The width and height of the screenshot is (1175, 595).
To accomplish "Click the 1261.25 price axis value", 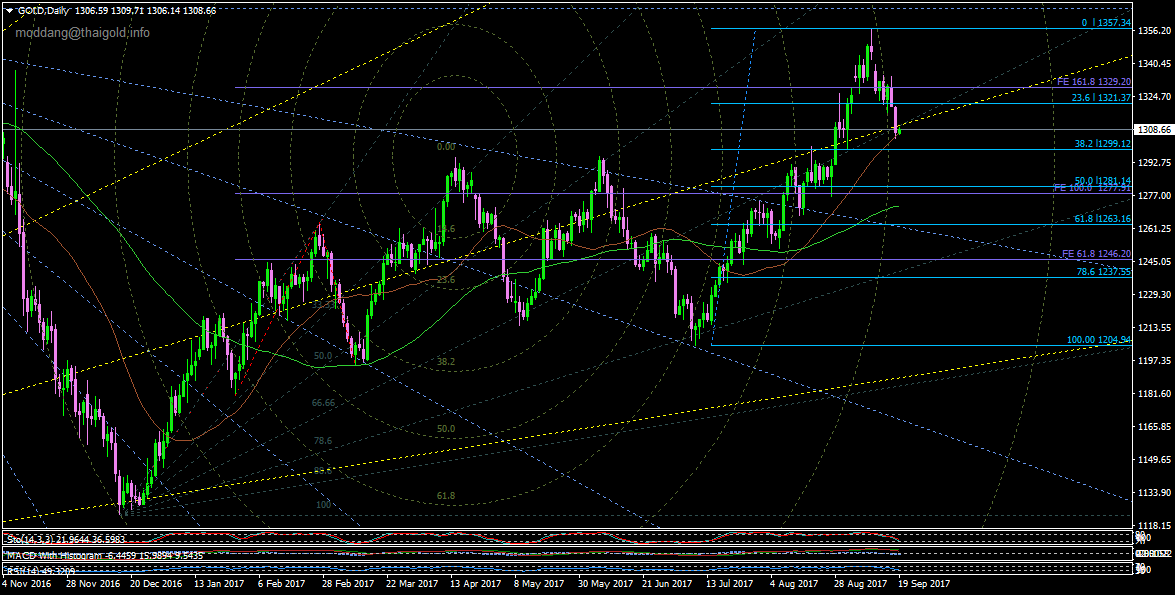I will (x=1155, y=229).
